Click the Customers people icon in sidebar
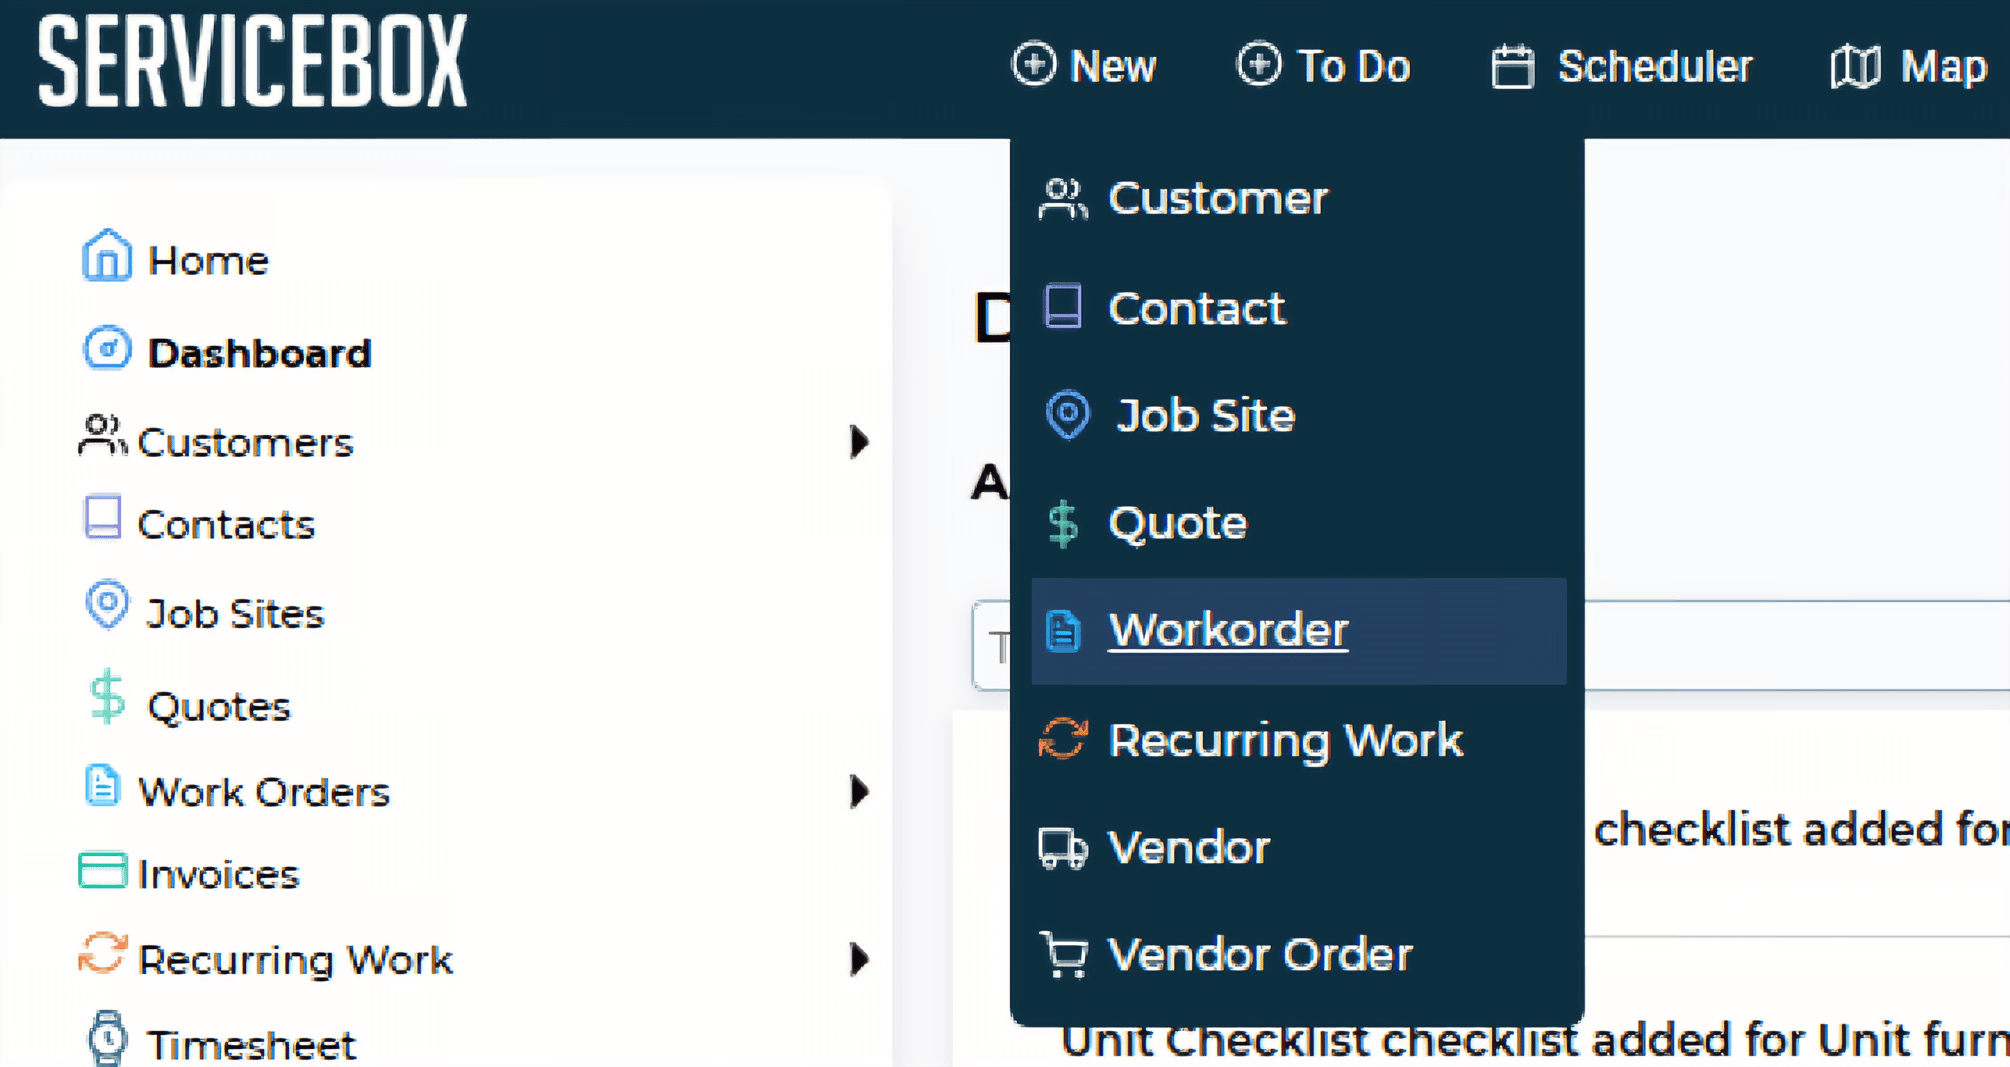Screen dimensions: 2010x1067 [102, 437]
